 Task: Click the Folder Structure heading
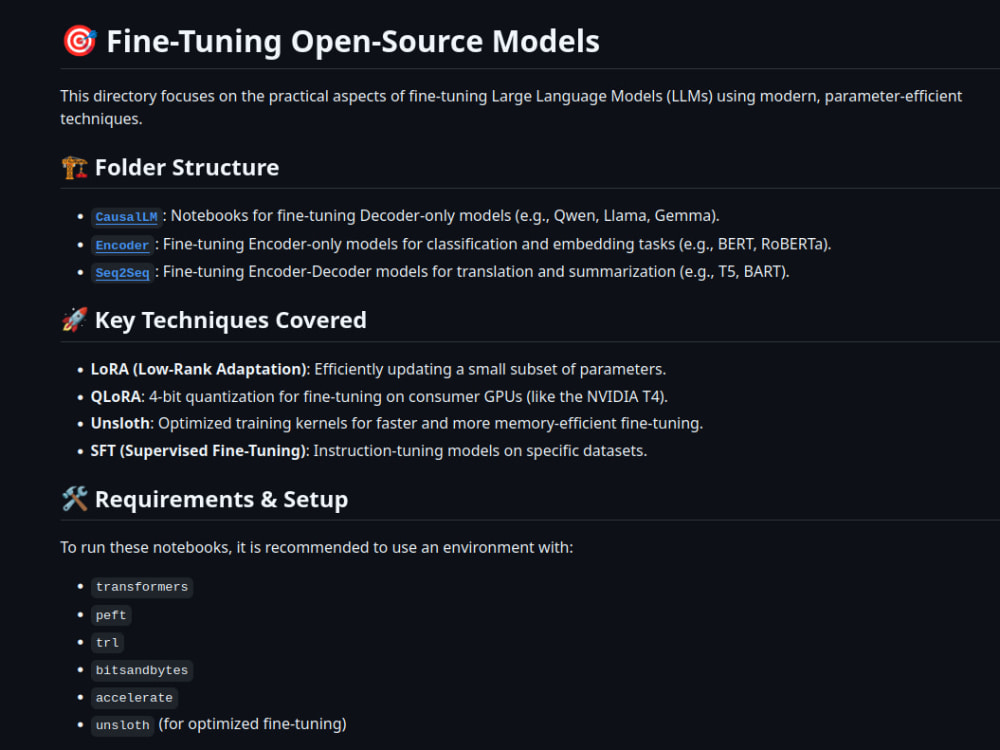187,168
